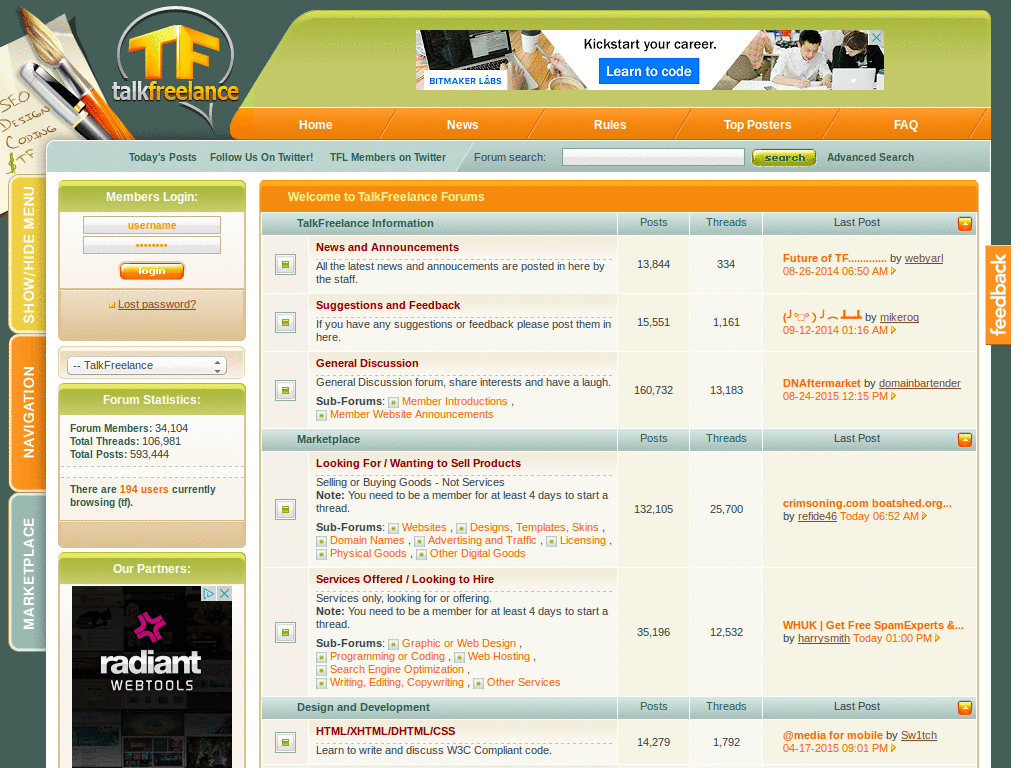1024x768 pixels.
Task: Click the Services Offered forum status icon
Action: (285, 632)
